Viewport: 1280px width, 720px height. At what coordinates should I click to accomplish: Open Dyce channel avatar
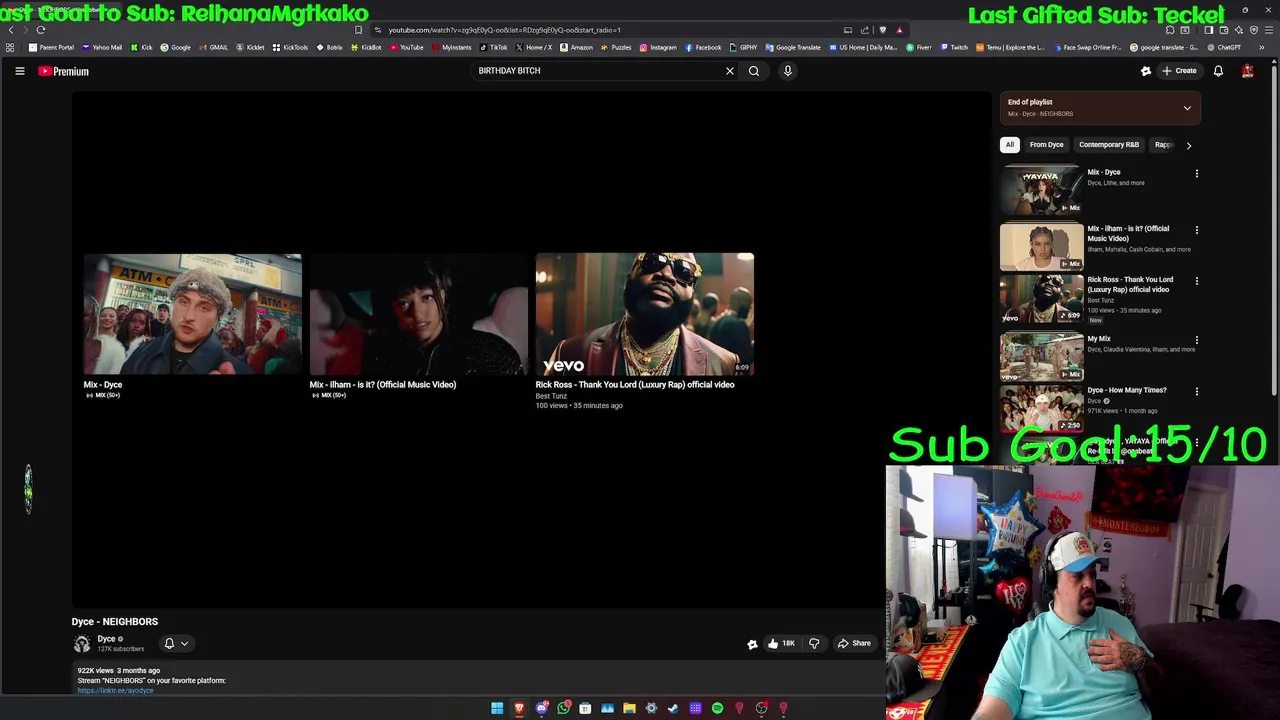(x=82, y=644)
